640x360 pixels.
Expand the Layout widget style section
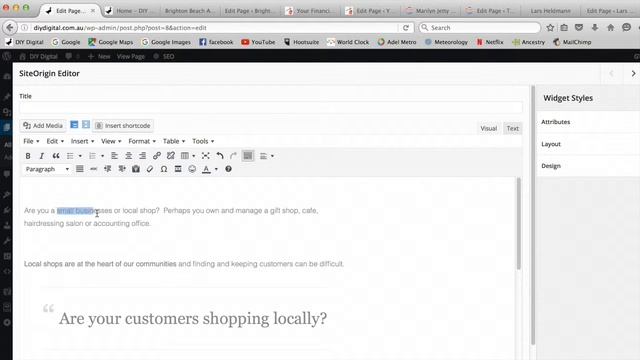click(x=588, y=144)
